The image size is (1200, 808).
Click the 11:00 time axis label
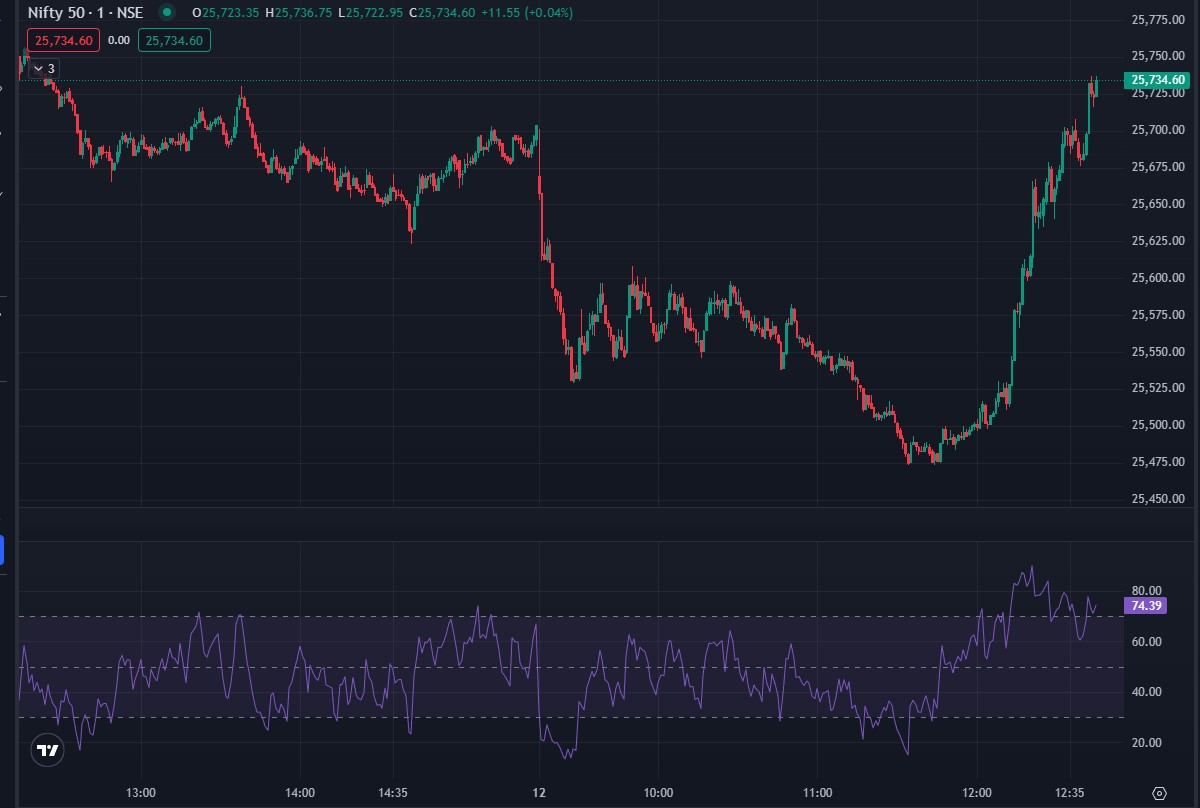point(818,793)
